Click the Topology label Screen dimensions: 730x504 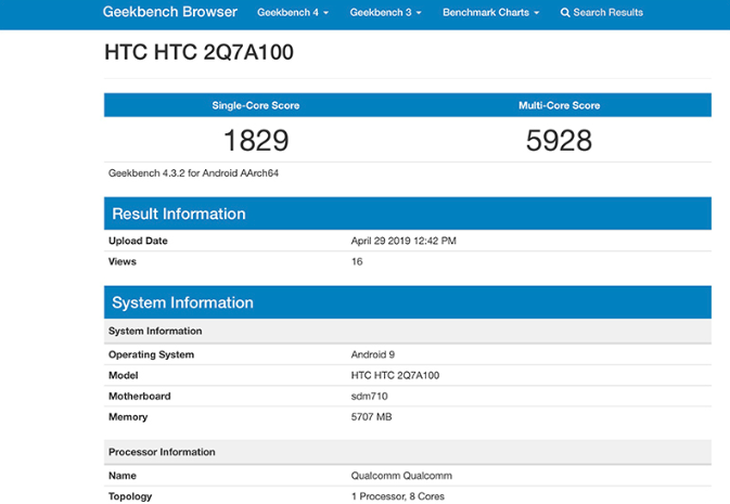tap(130, 497)
